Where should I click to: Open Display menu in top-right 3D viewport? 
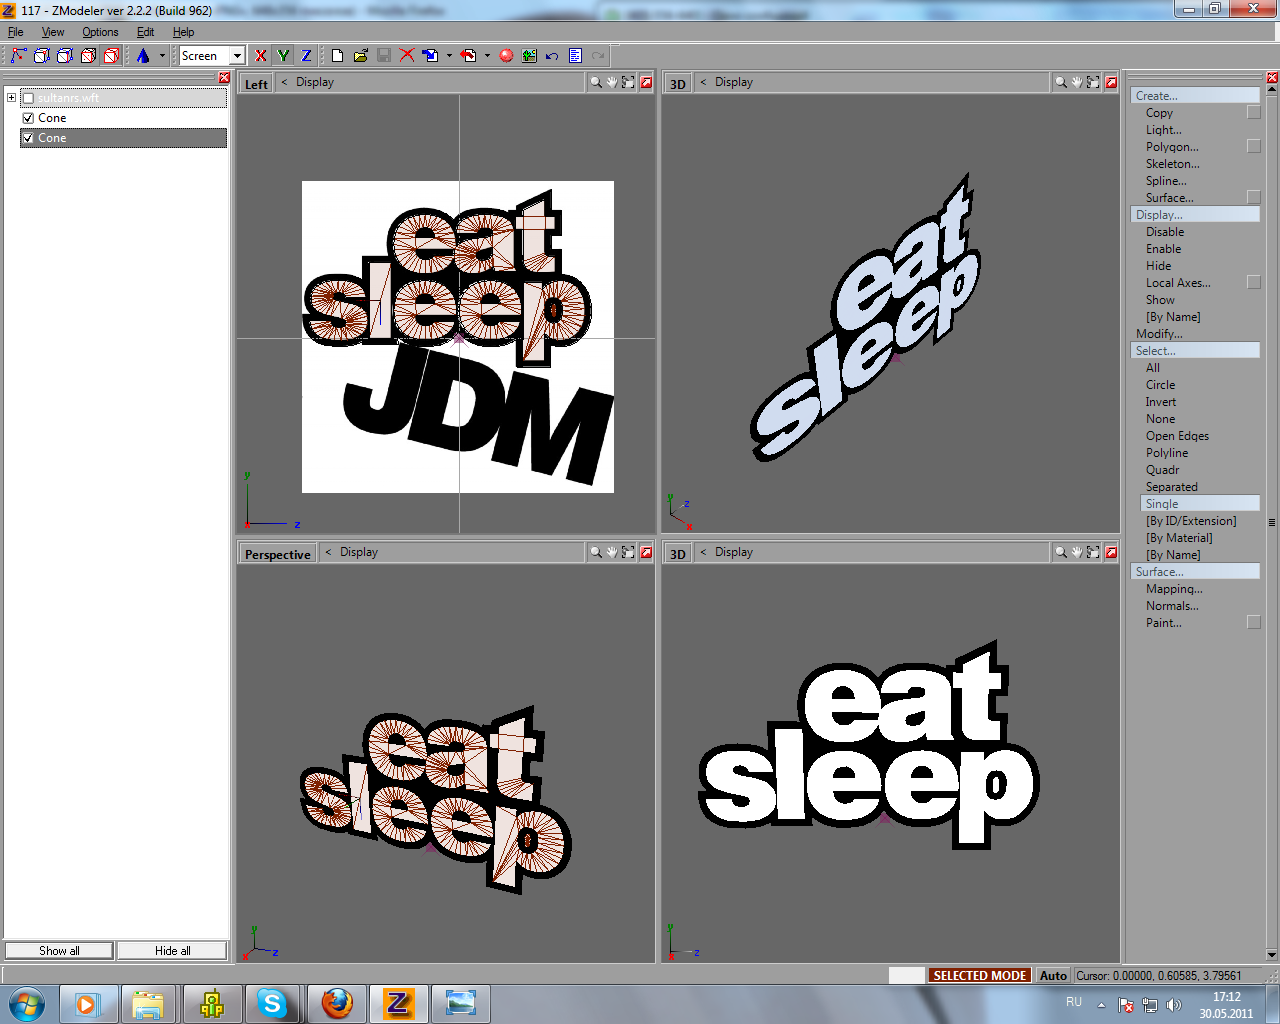(x=734, y=82)
